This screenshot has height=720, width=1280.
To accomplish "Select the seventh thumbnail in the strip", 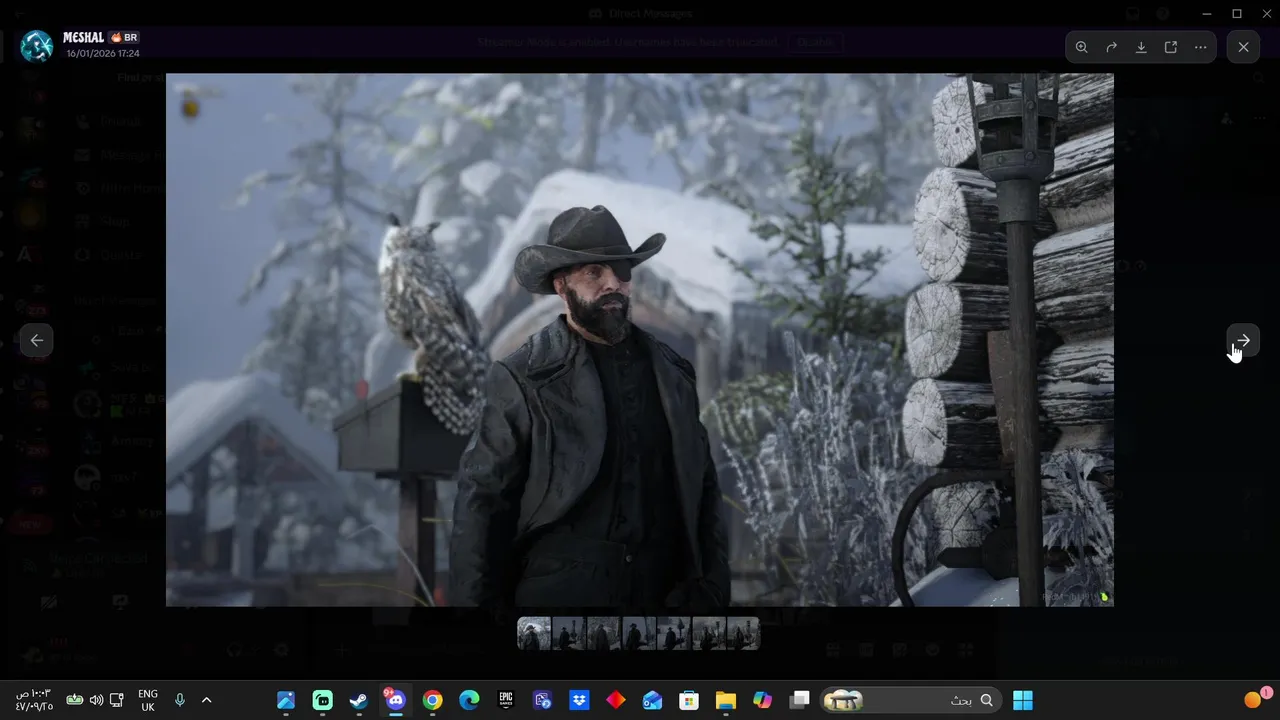I will pyautogui.click(x=743, y=634).
